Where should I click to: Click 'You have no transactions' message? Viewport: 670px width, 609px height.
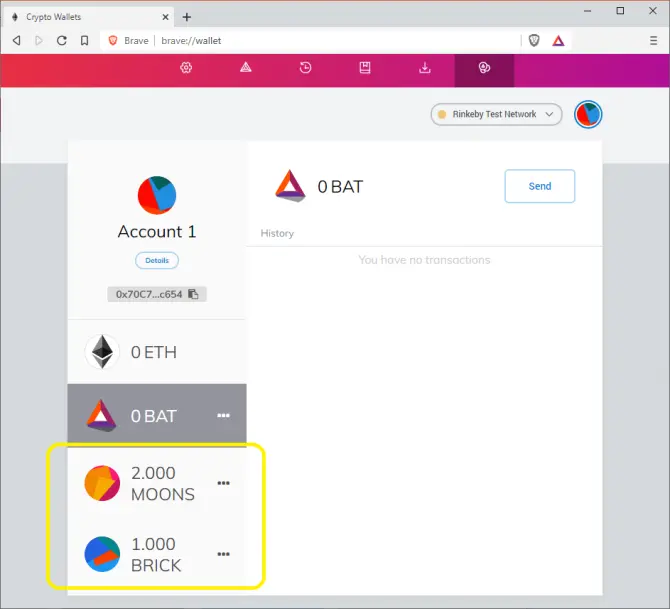pos(424,260)
